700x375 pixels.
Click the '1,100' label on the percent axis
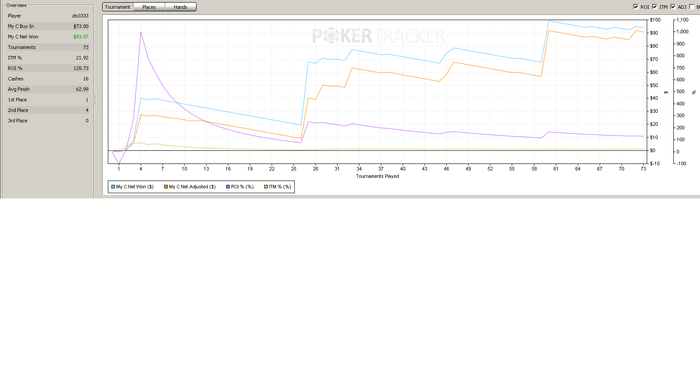pos(683,20)
